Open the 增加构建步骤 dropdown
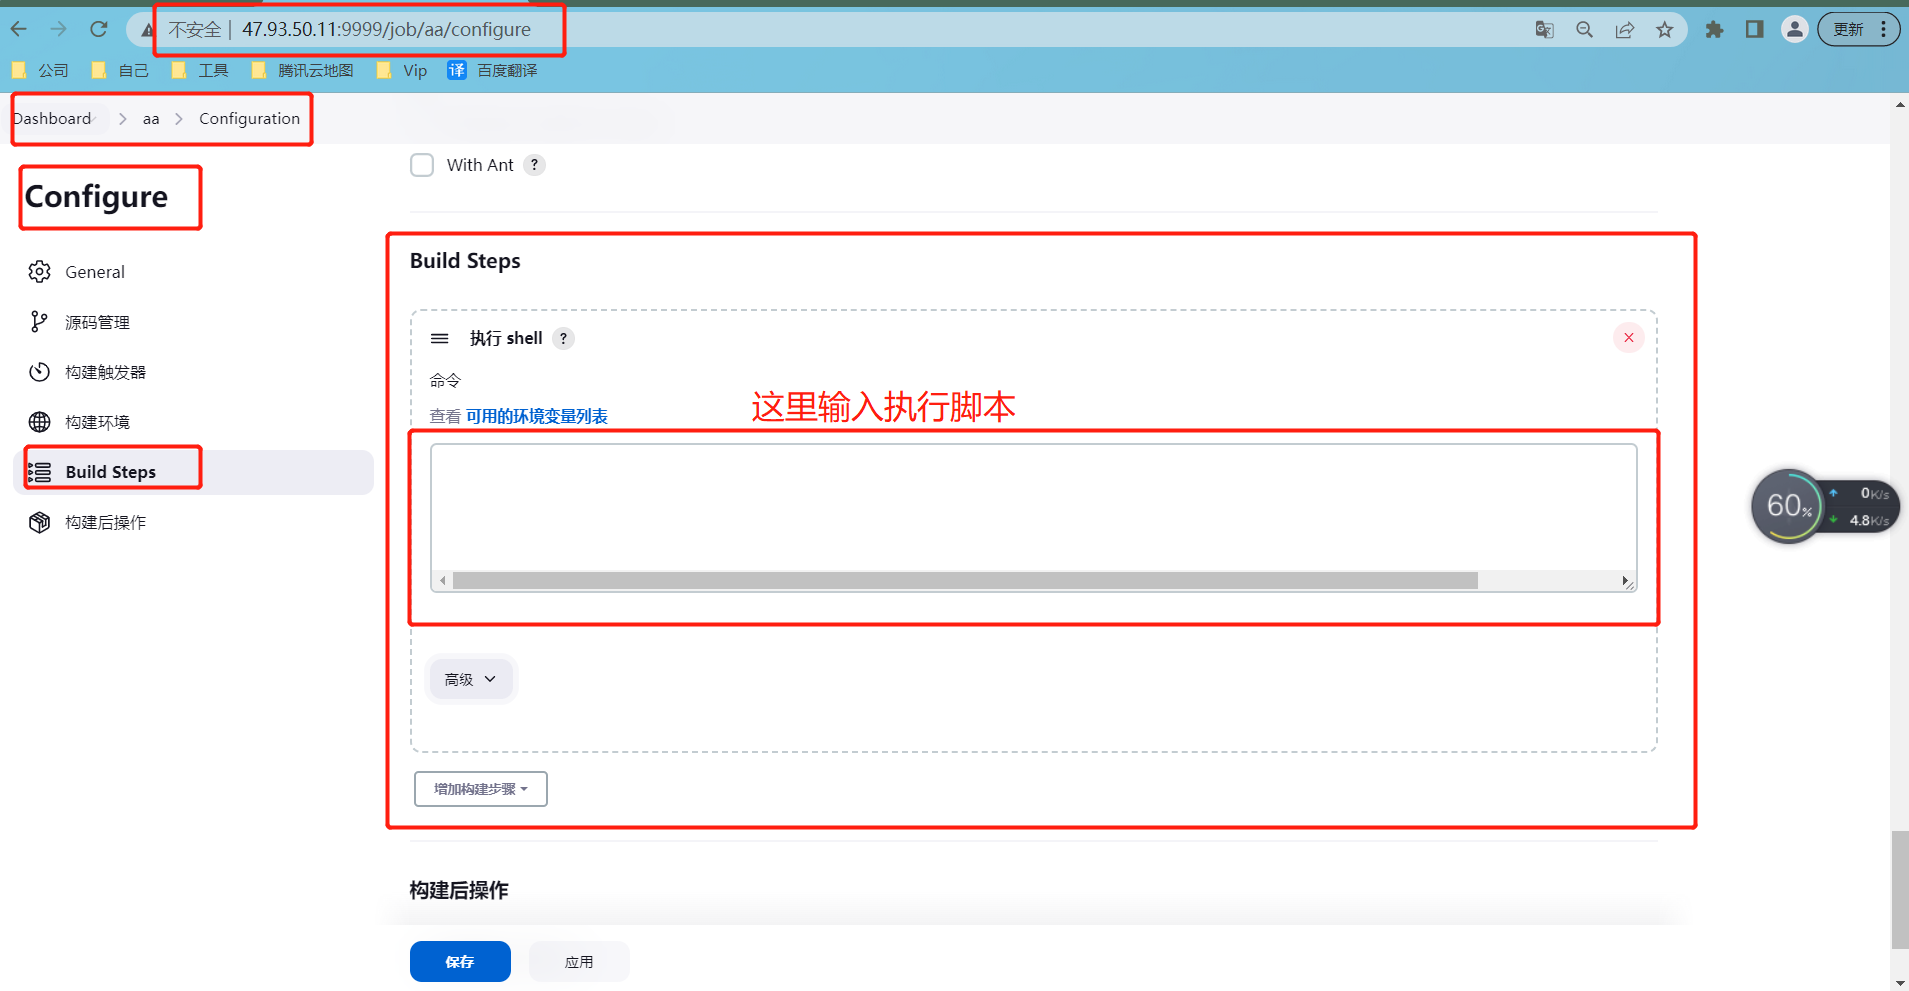Screen dimensions: 1909x991 [481, 789]
